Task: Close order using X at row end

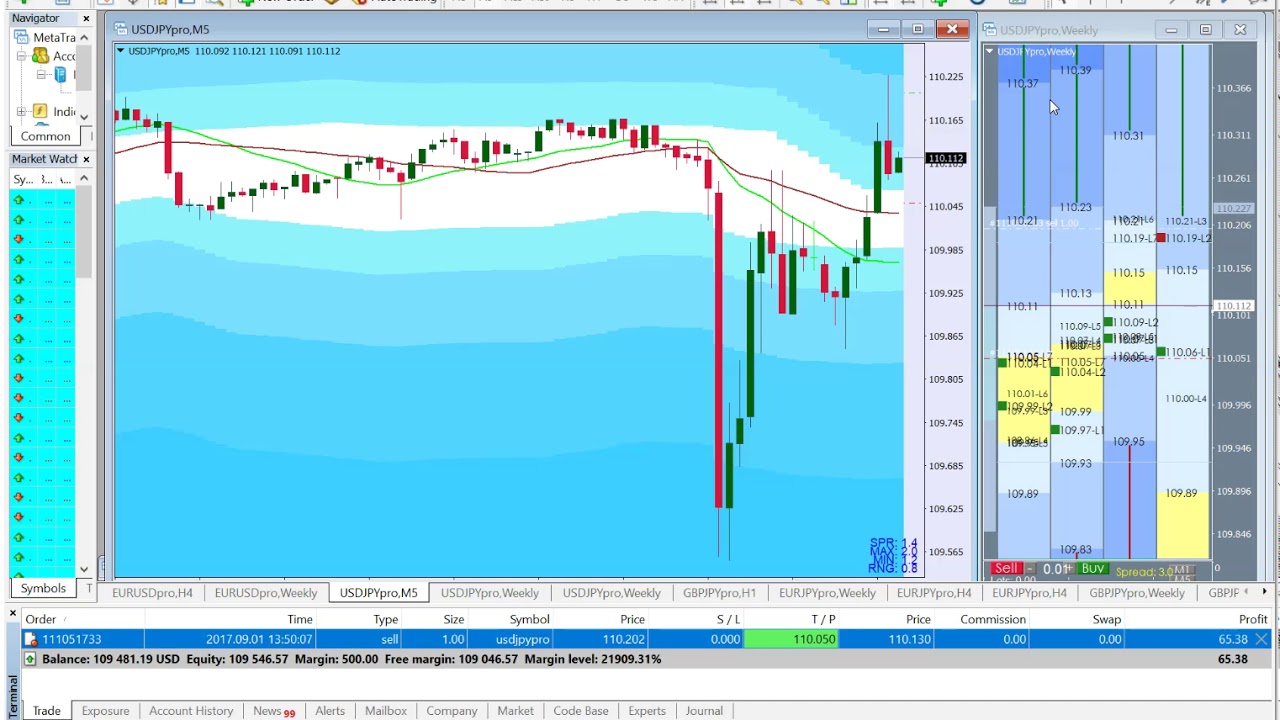Action: pyautogui.click(x=1262, y=639)
